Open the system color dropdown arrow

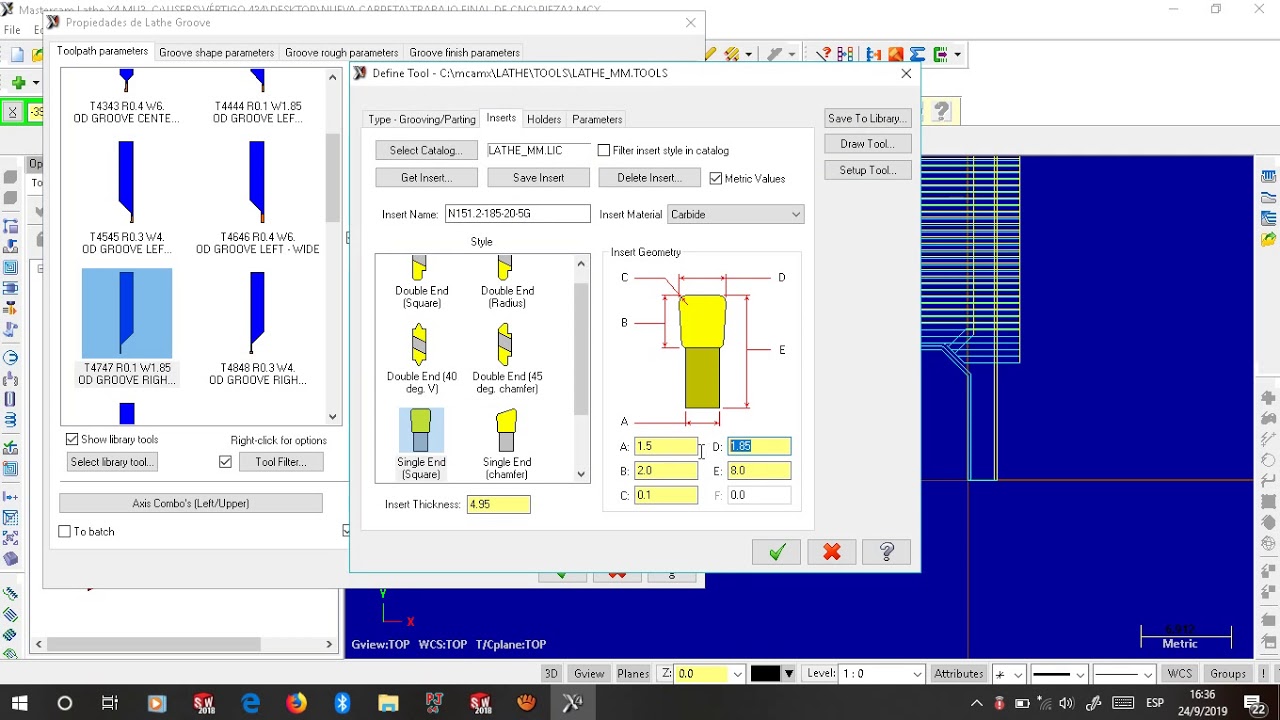(x=789, y=674)
